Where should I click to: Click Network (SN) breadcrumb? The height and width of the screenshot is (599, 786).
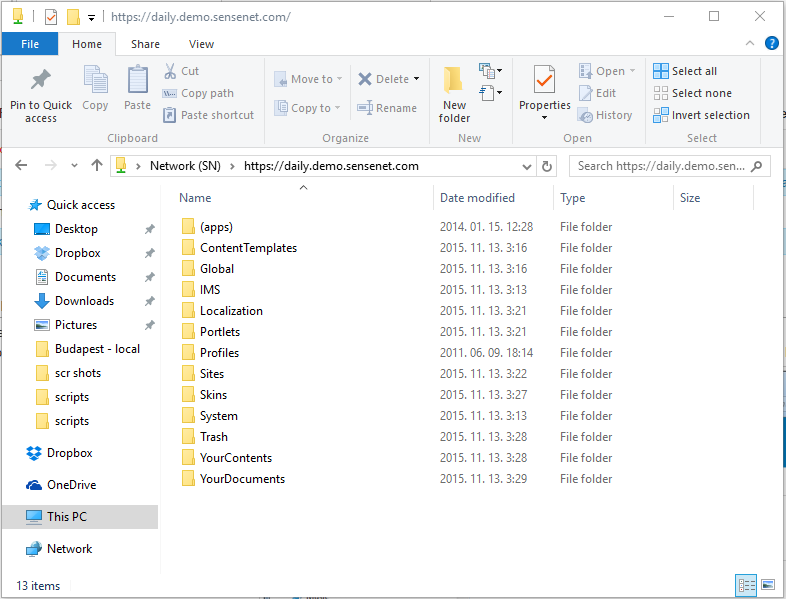(x=185, y=166)
